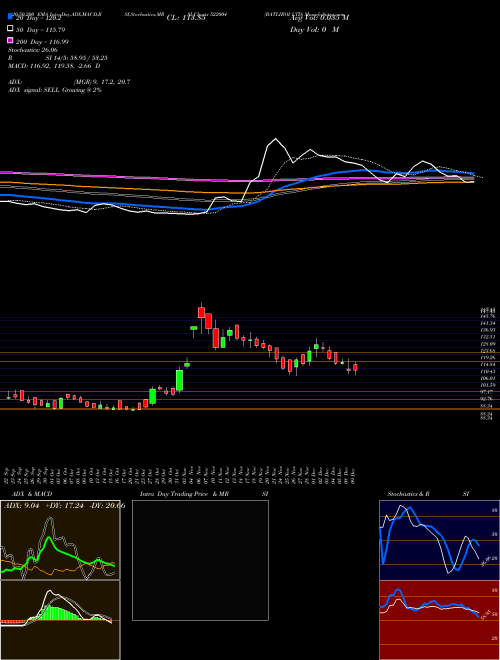Select the '50 Day - 115.79' legend text
Image resolution: width=500 pixels, height=660 pixels.
(x=40, y=30)
